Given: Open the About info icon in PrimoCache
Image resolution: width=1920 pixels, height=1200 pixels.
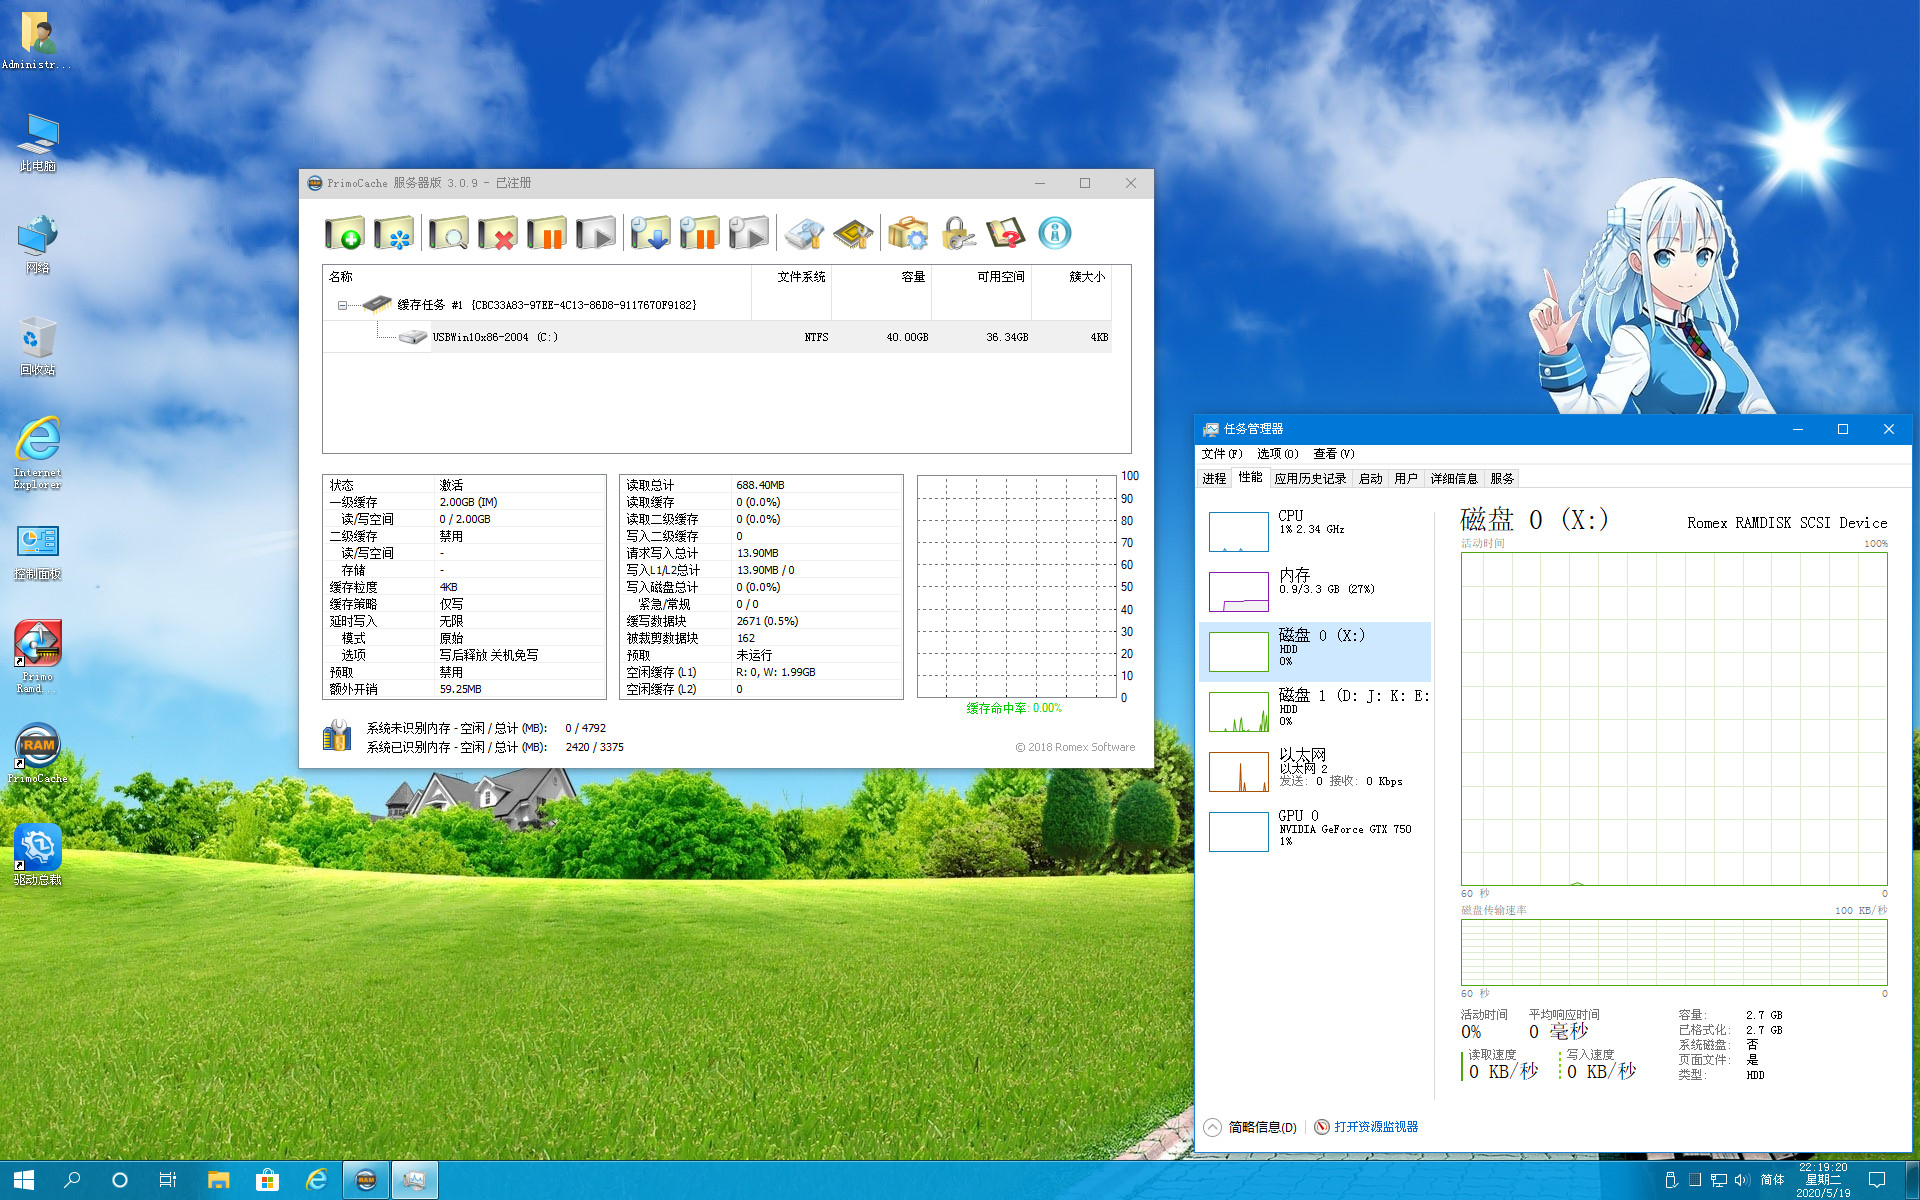Looking at the screenshot, I should click(x=1055, y=233).
